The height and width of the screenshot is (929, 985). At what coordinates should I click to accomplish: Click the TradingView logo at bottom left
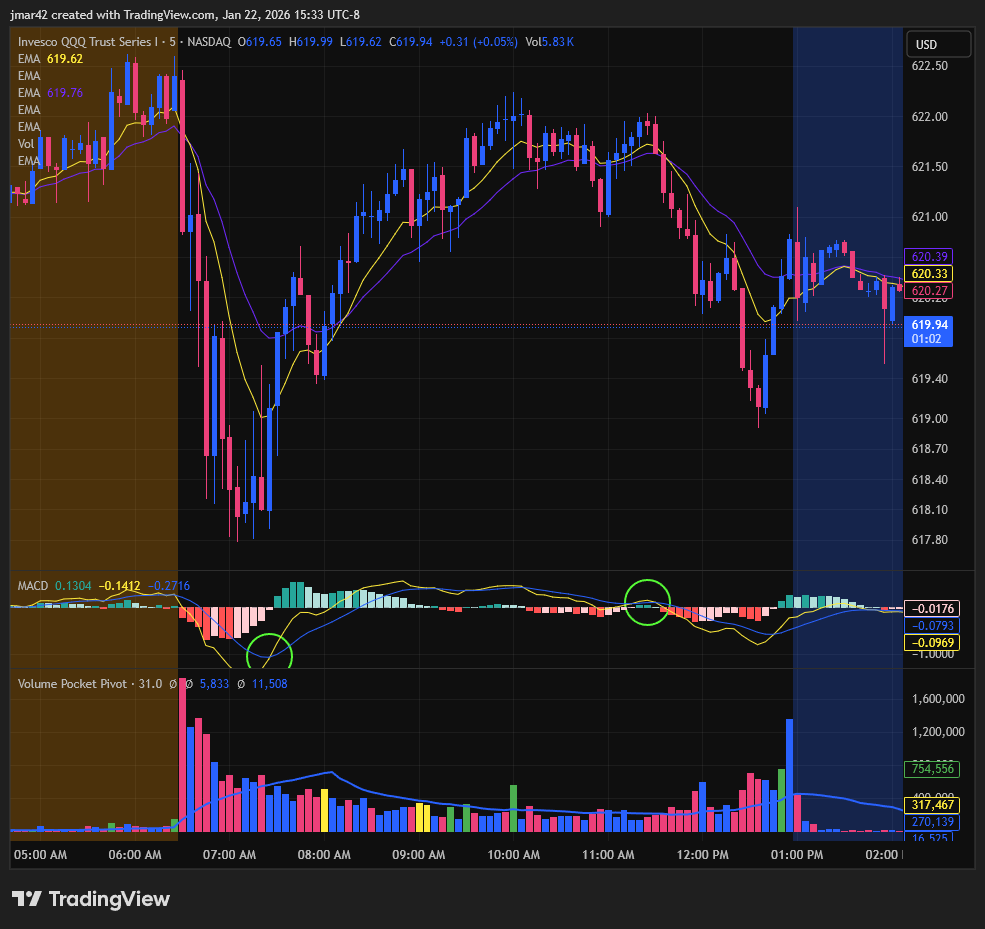point(91,898)
